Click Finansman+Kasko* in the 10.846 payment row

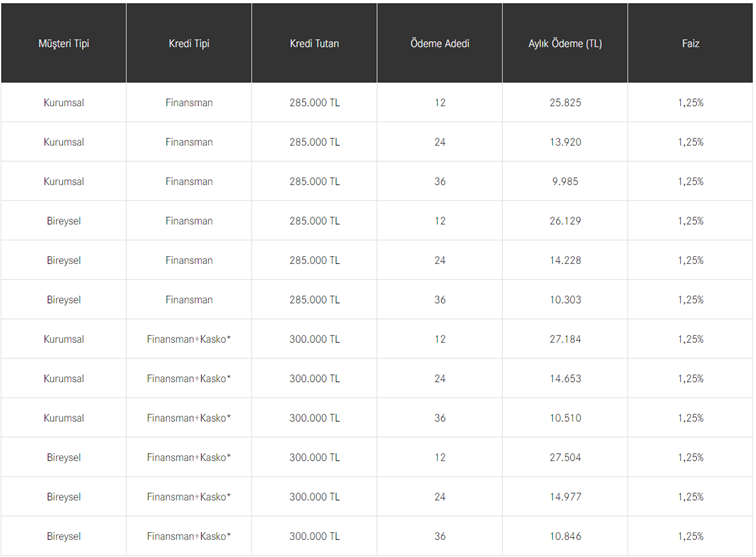189,537
